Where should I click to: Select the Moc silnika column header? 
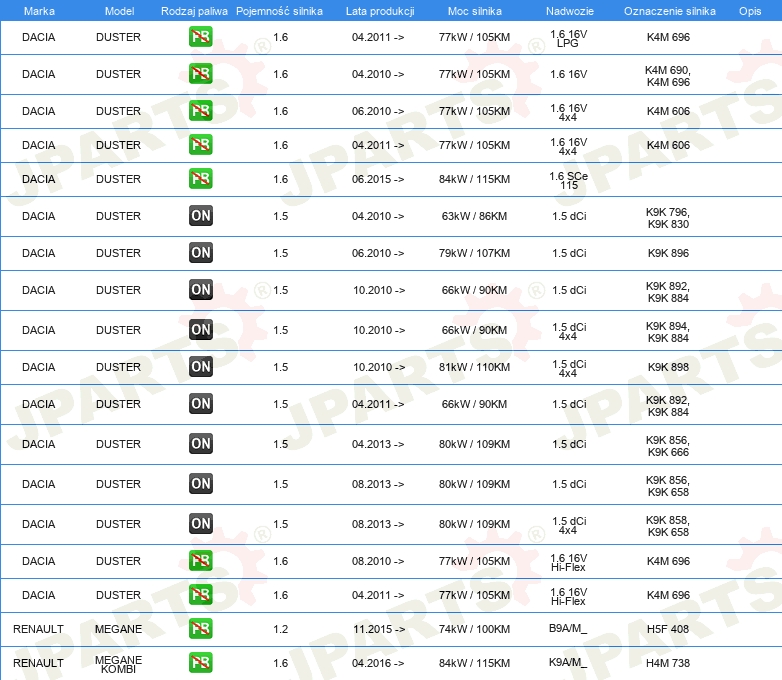click(474, 10)
